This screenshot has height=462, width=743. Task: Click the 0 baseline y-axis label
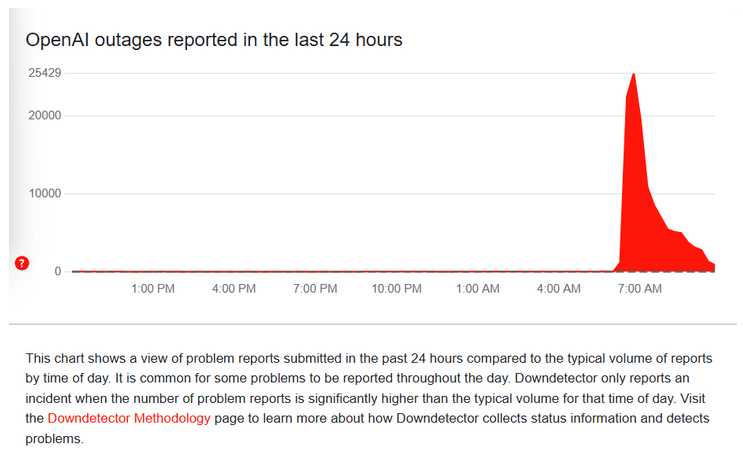[x=58, y=271]
